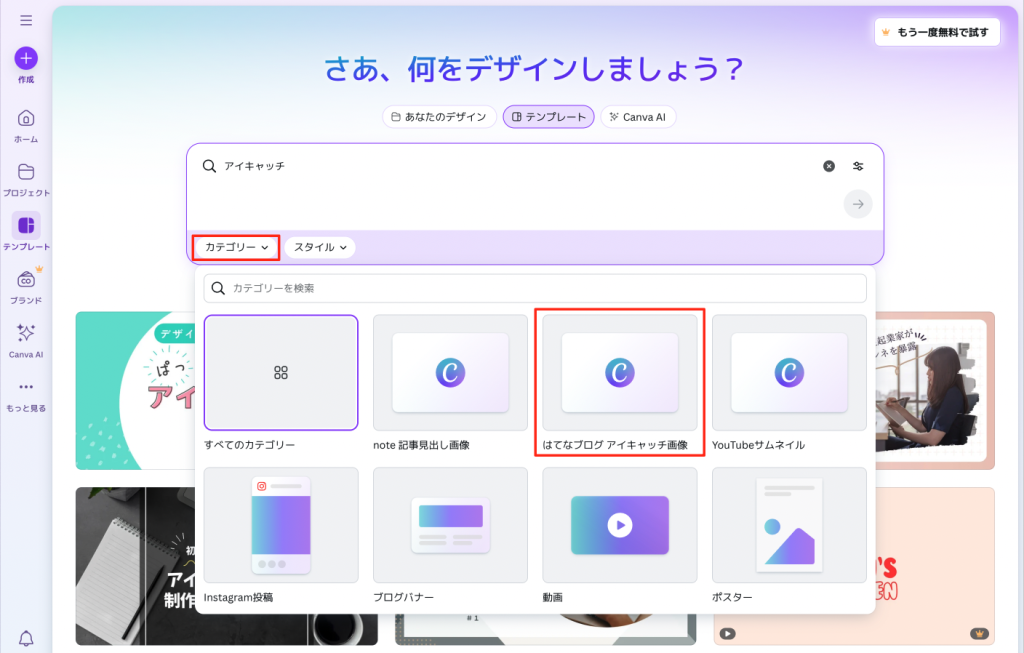Open search filter settings icon

coord(858,166)
